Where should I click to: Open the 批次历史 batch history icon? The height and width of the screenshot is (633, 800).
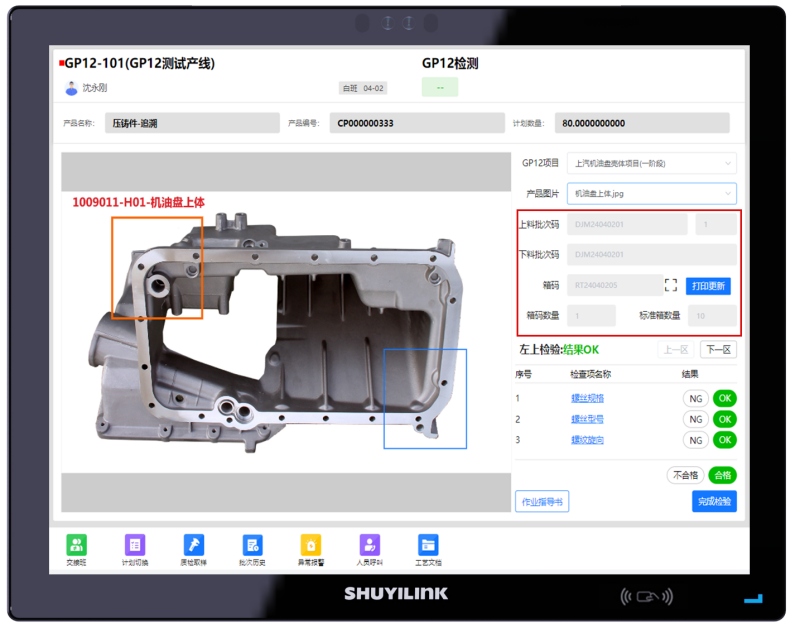(252, 545)
